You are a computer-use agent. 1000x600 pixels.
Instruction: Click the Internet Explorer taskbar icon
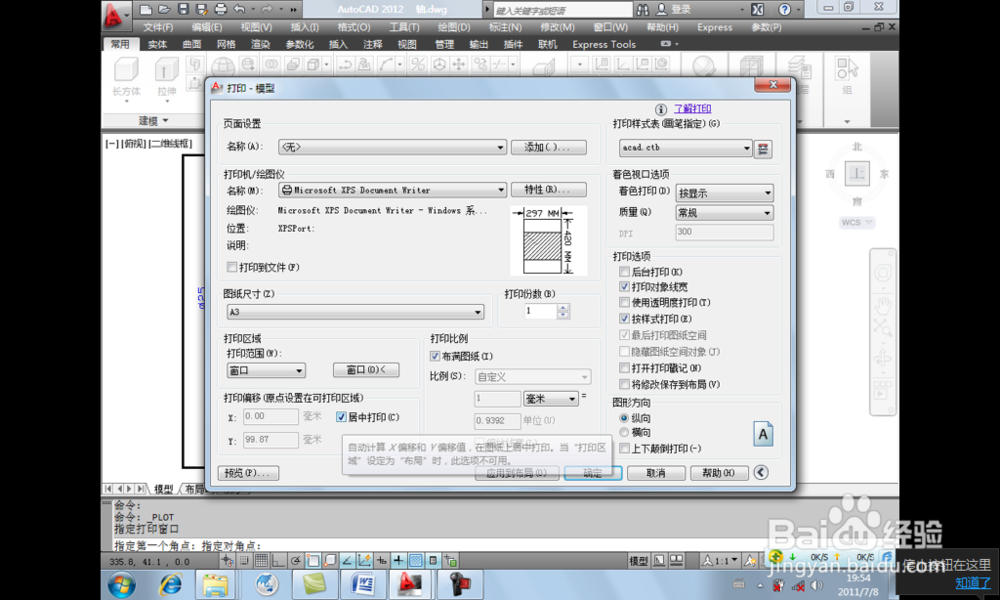click(x=170, y=584)
